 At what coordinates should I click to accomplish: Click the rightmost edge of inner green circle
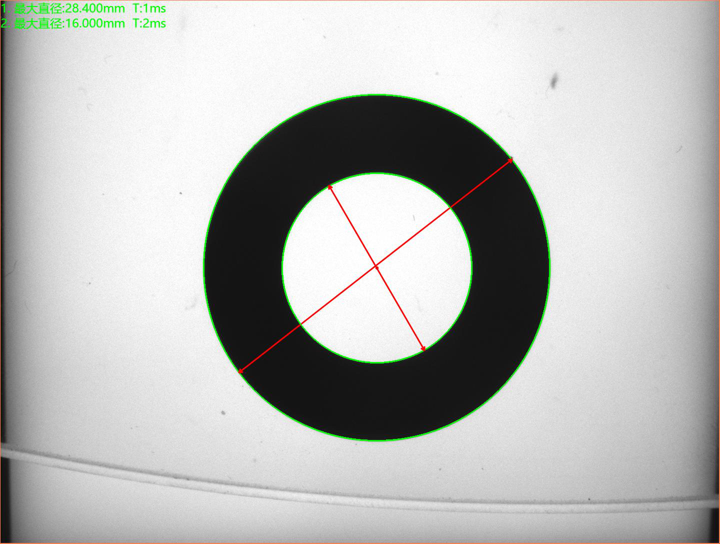473,268
